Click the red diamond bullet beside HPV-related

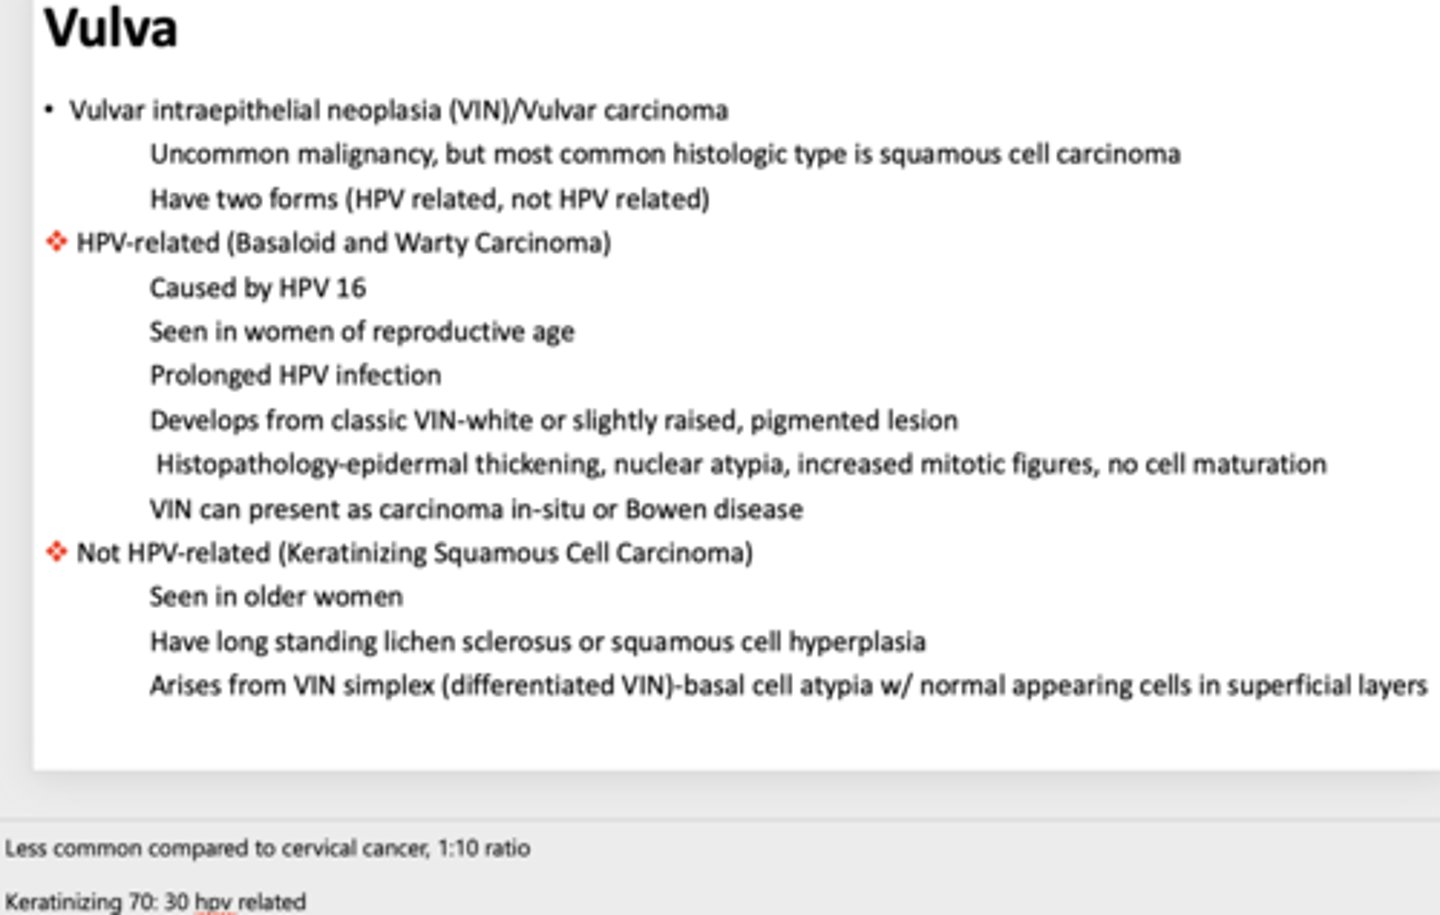pos(57,242)
